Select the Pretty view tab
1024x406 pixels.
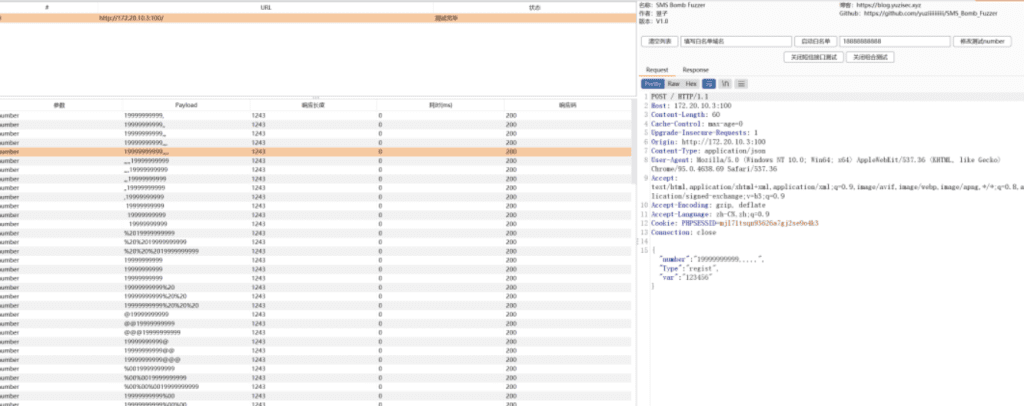coord(653,84)
